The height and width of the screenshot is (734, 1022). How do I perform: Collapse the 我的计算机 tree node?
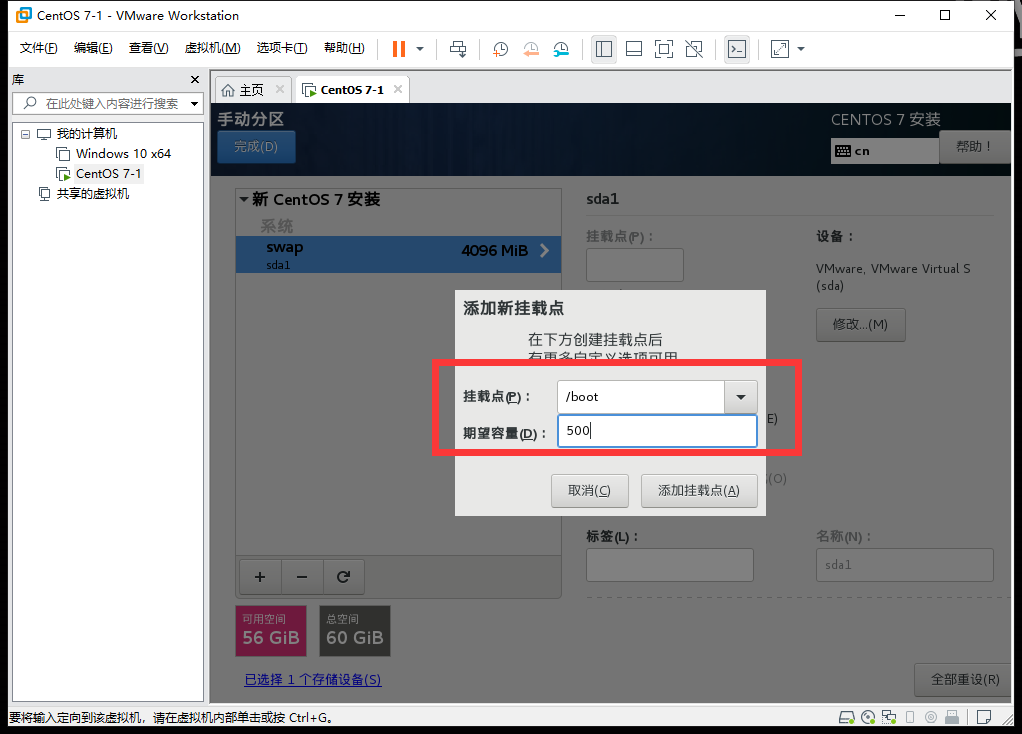[x=25, y=134]
